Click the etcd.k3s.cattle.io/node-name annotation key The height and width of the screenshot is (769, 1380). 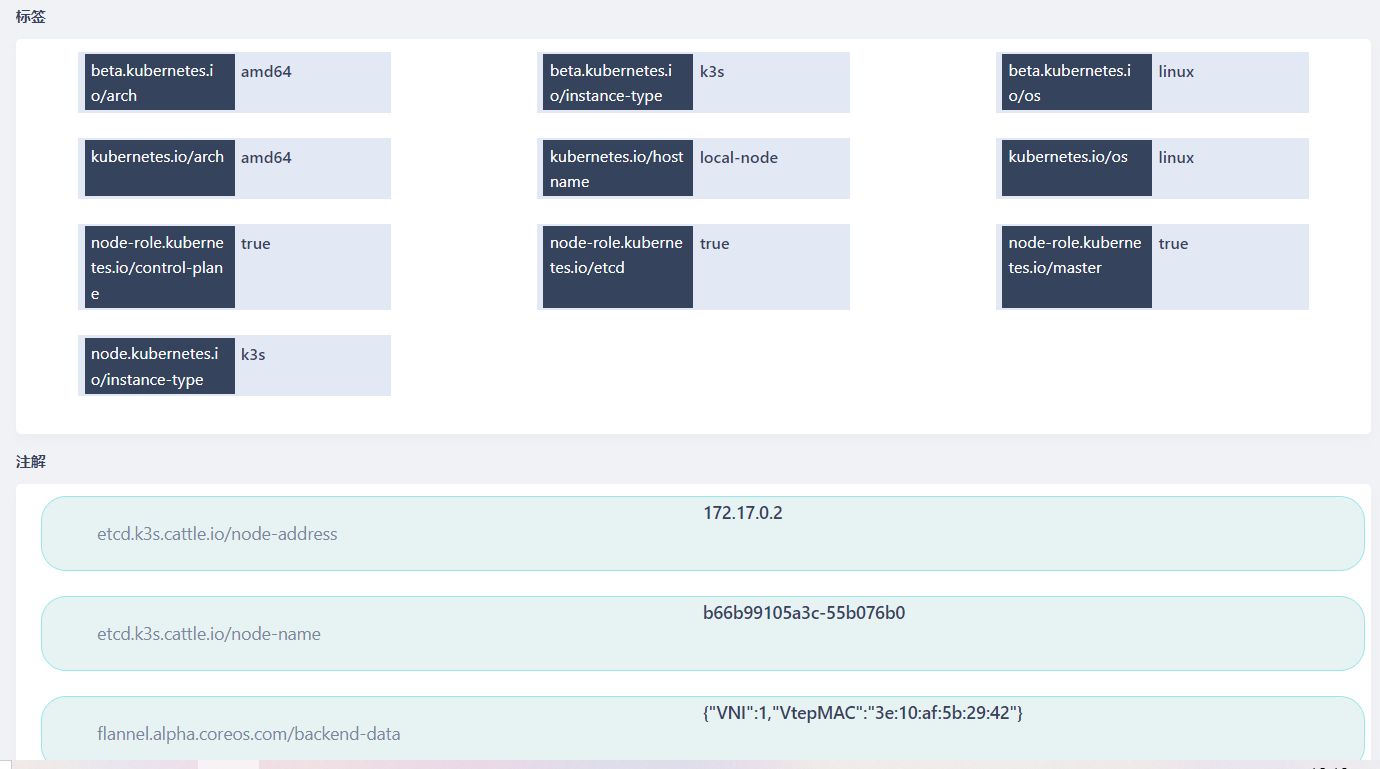tap(209, 634)
